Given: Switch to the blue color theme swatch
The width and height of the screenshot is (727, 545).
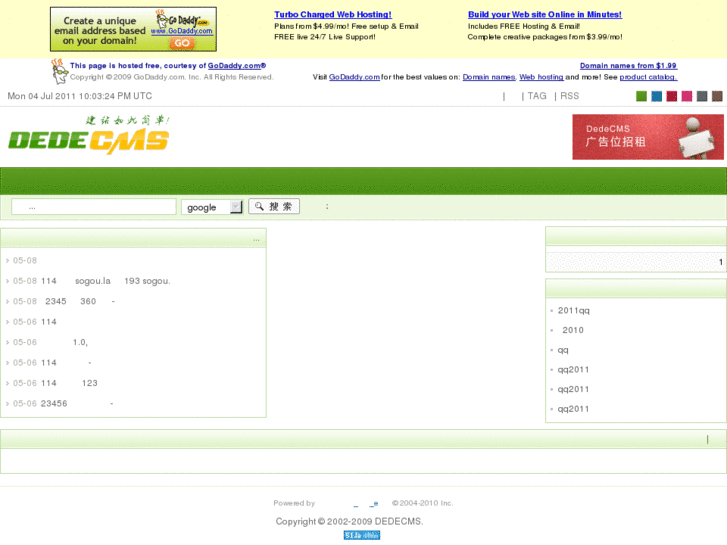Looking at the screenshot, I should click(x=657, y=96).
